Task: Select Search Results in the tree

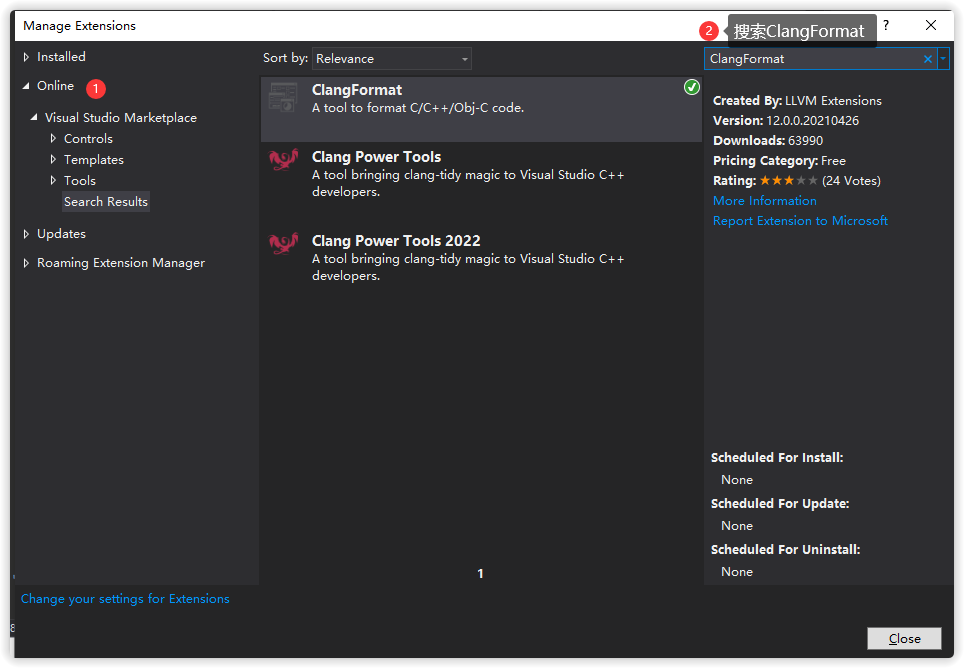Action: coord(105,202)
